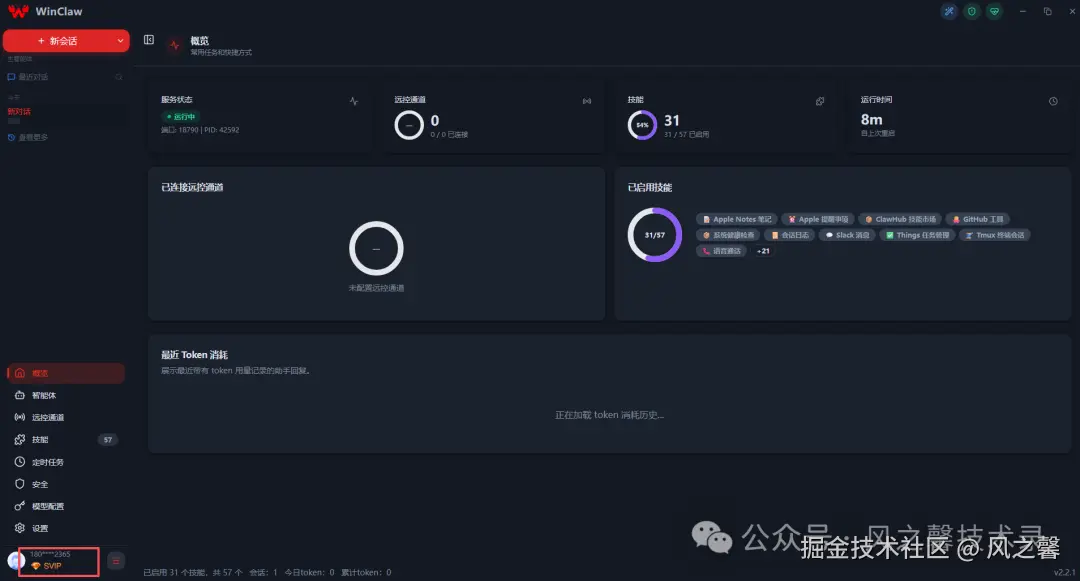Open the 会话日志 skill chip
1080x581 pixels.
pos(789,235)
